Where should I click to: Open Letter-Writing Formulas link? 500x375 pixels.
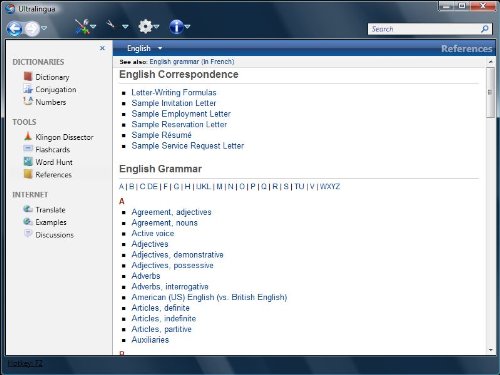174,92
